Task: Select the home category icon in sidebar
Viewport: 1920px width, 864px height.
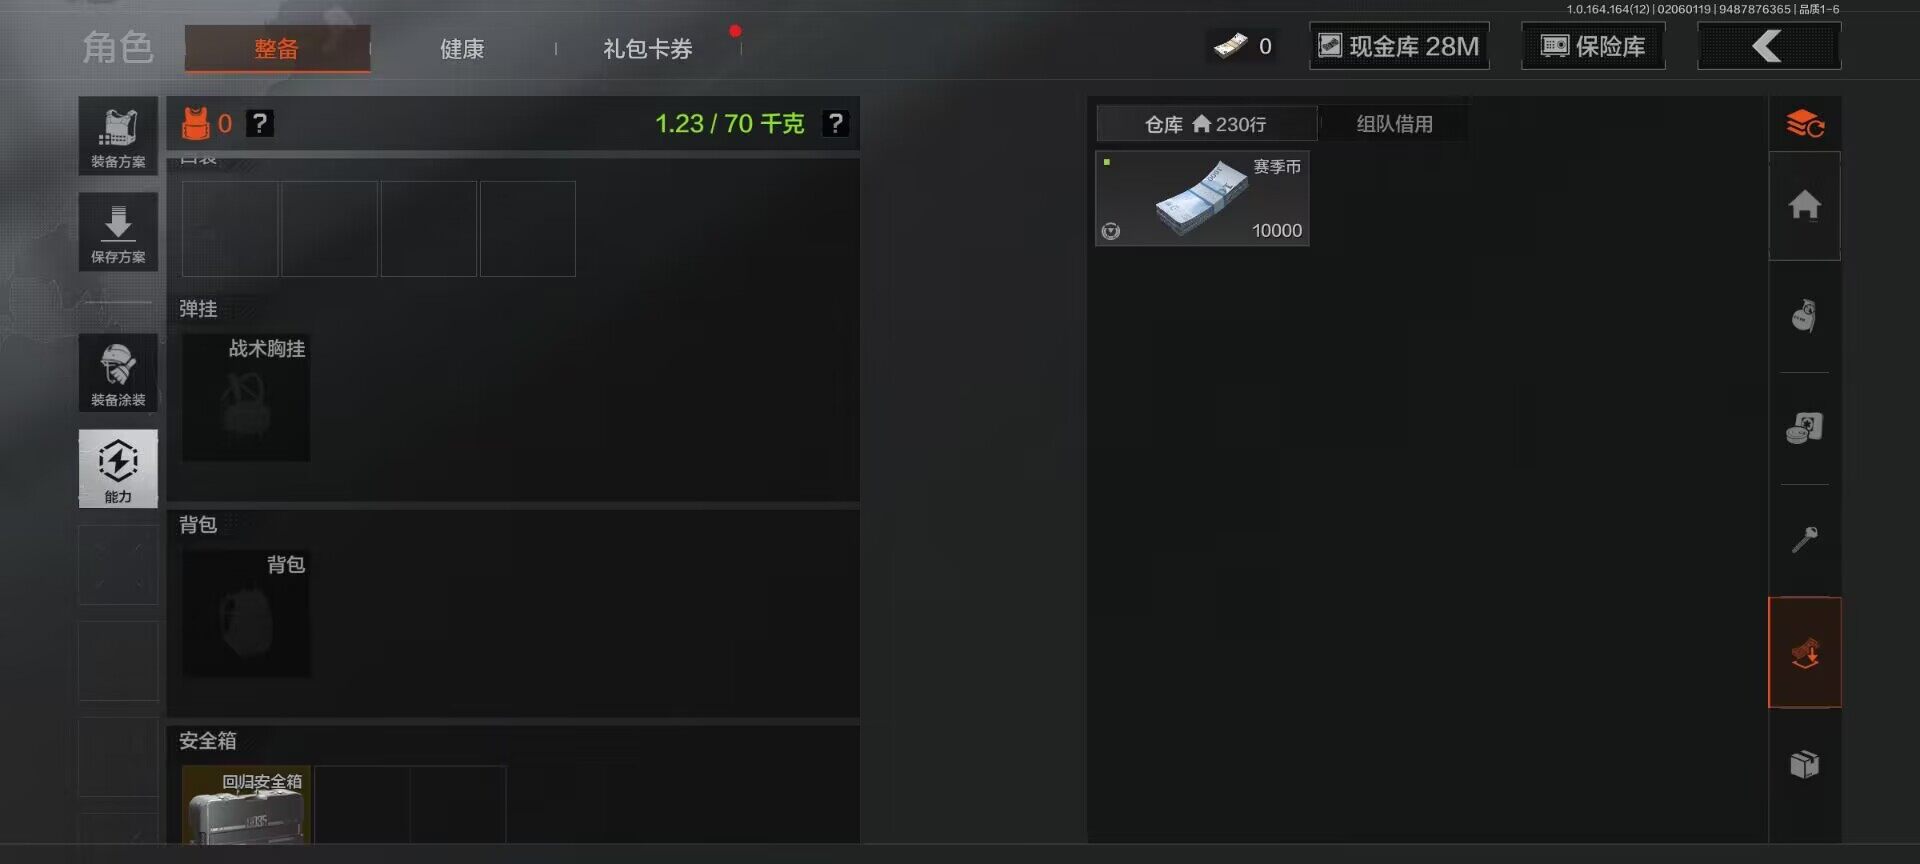Action: click(x=1805, y=205)
